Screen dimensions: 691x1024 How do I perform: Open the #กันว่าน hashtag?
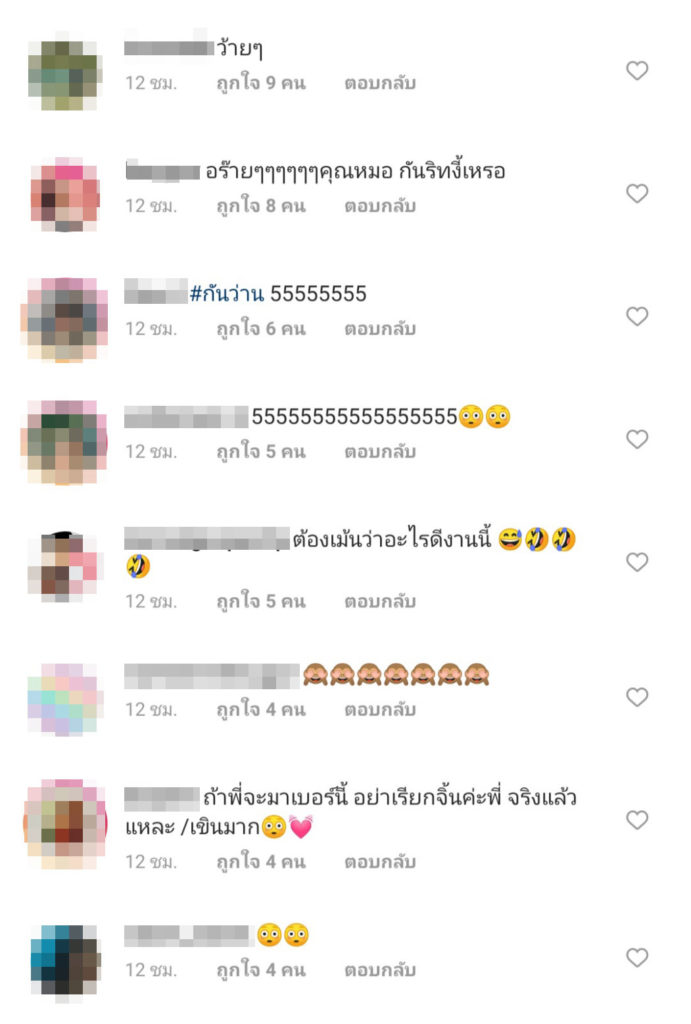click(227, 293)
